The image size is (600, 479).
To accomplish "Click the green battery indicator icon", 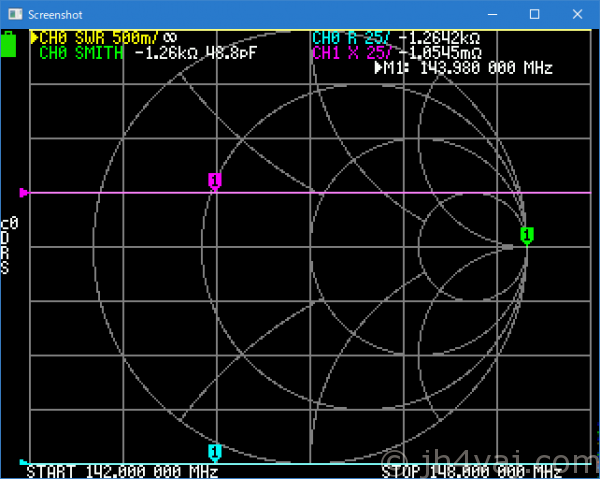I will (8, 44).
